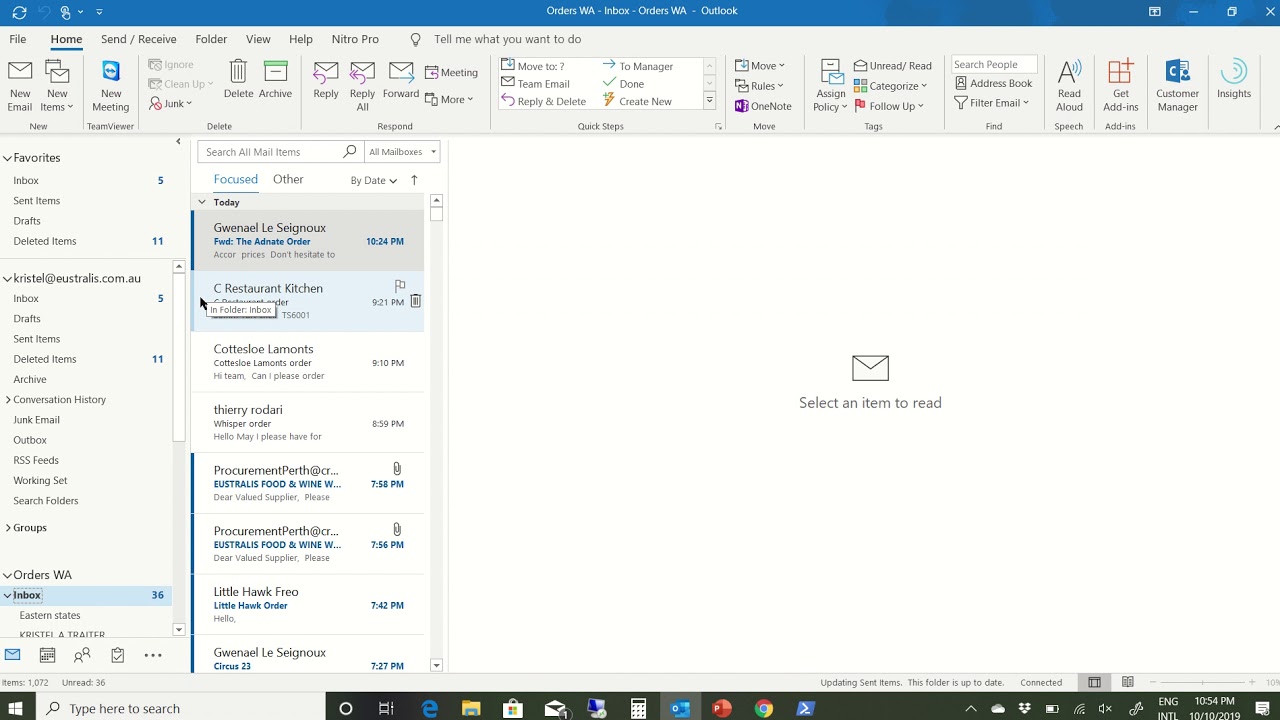Start Read Aloud speech
The image size is (1280, 720).
coord(1069,86)
